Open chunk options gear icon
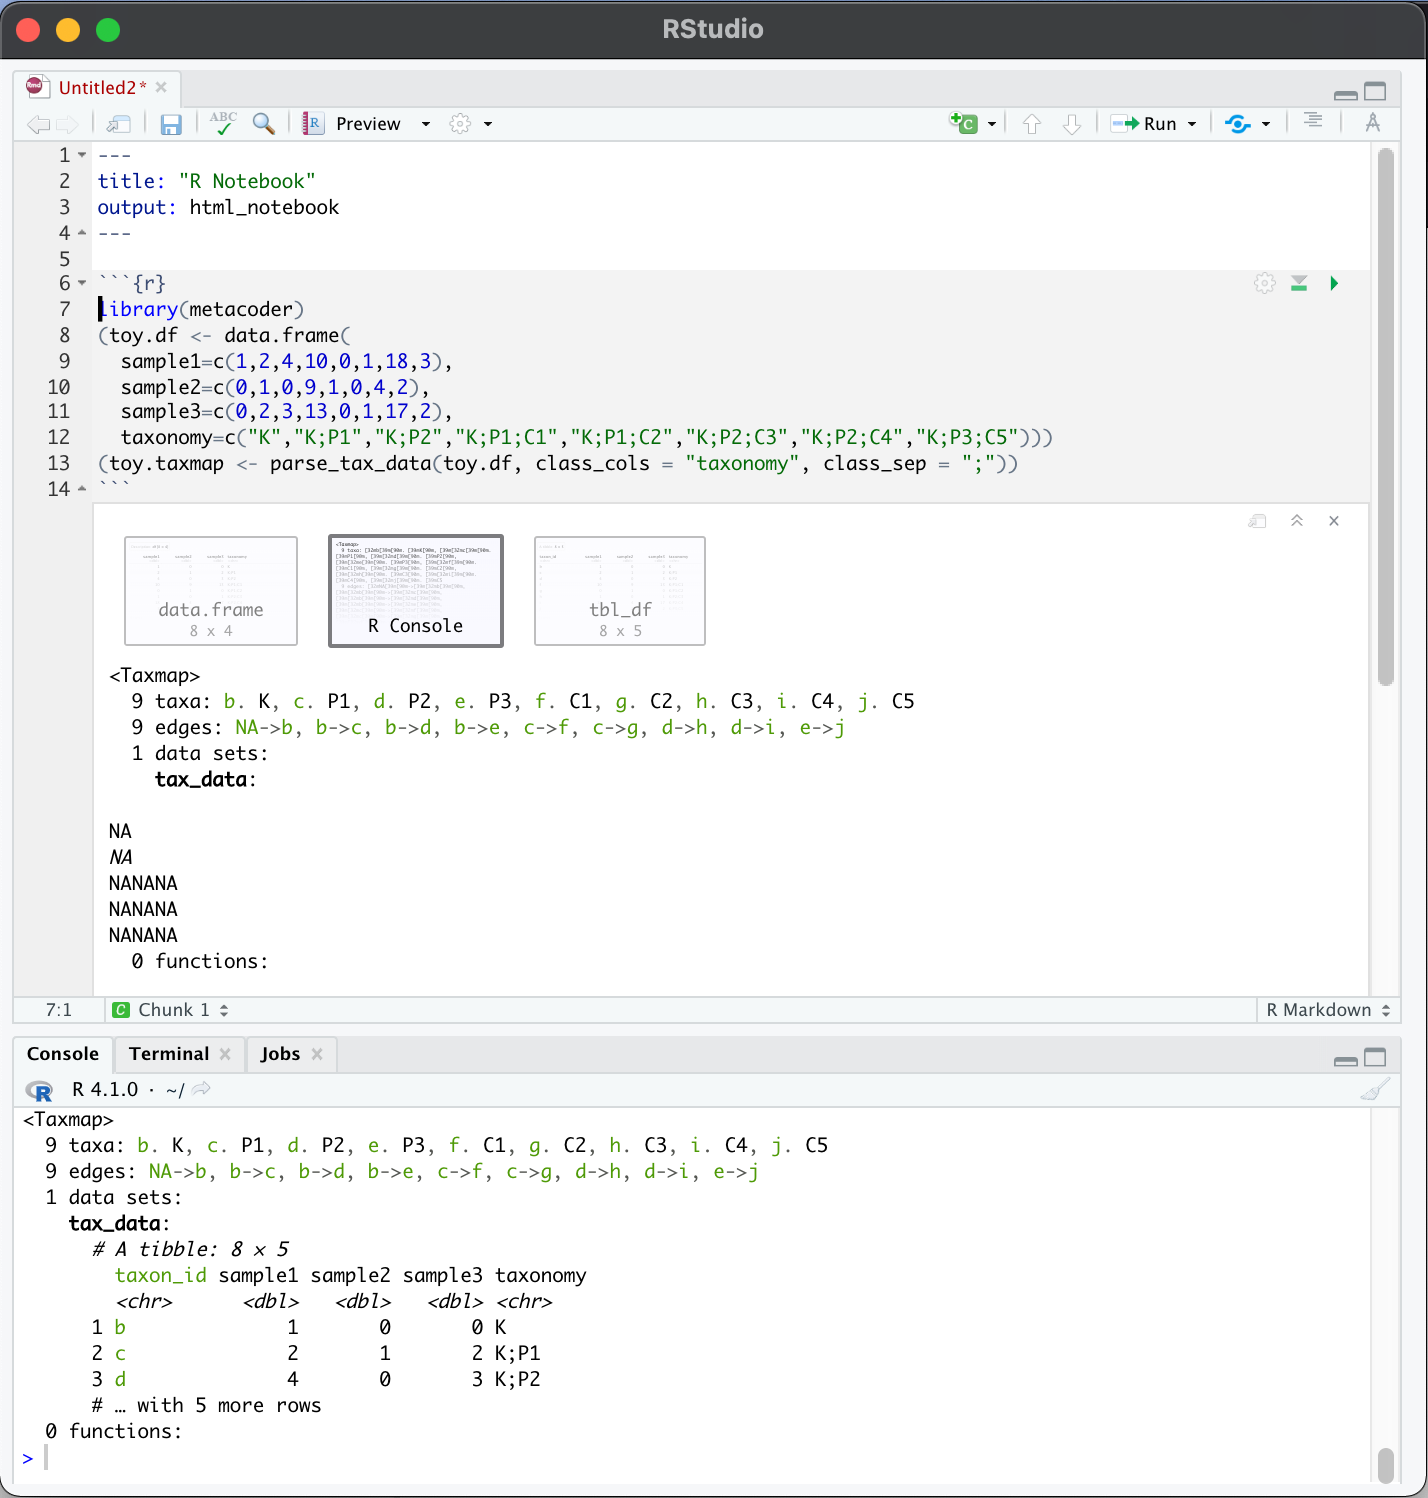The height and width of the screenshot is (1498, 1428). tap(1265, 283)
